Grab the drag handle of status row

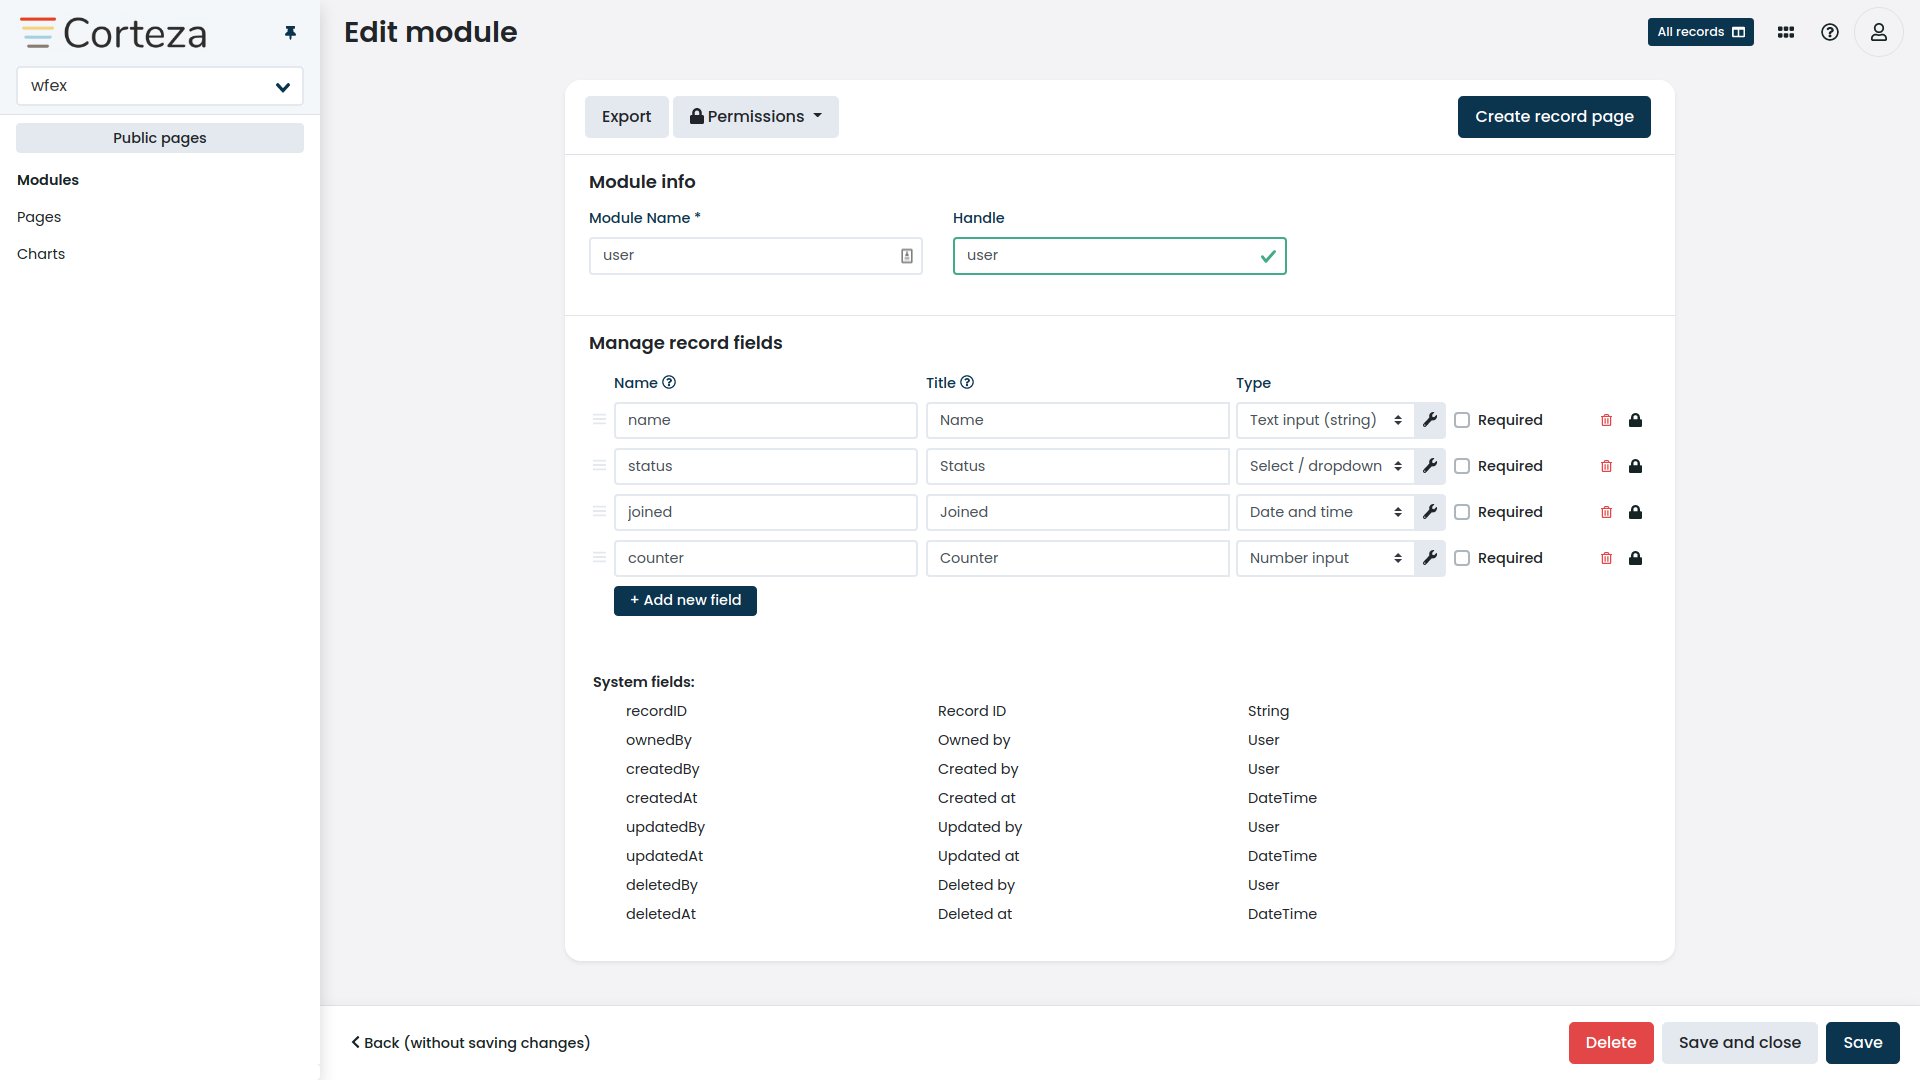[599, 465]
